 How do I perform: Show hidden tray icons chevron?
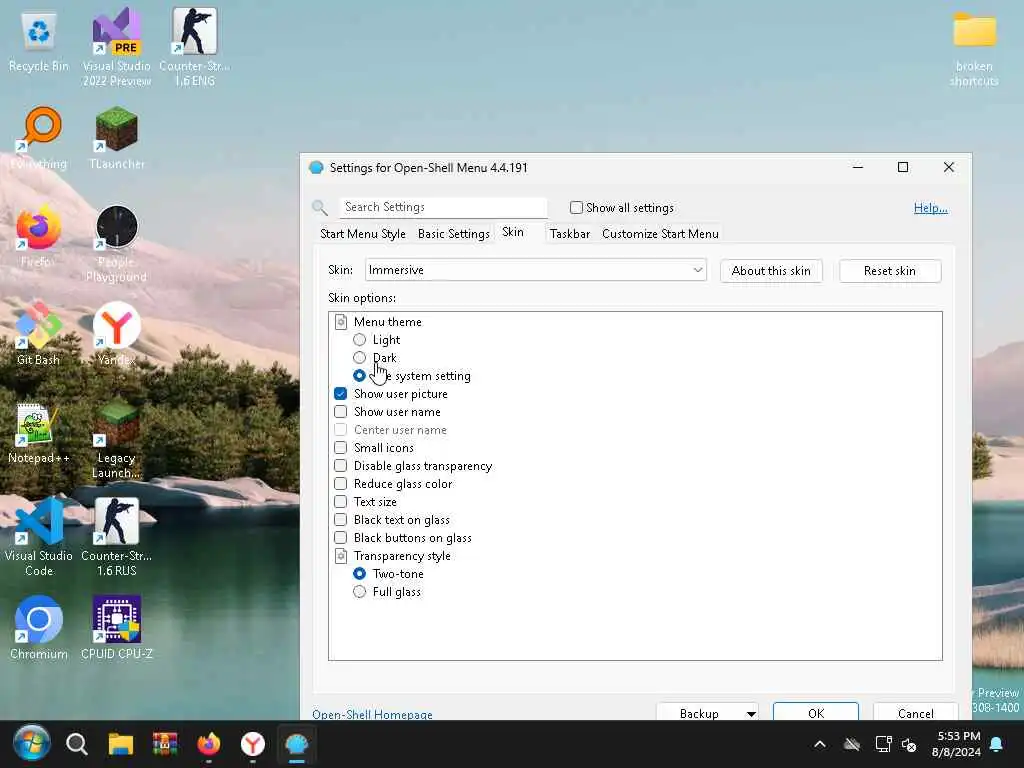[x=820, y=744]
